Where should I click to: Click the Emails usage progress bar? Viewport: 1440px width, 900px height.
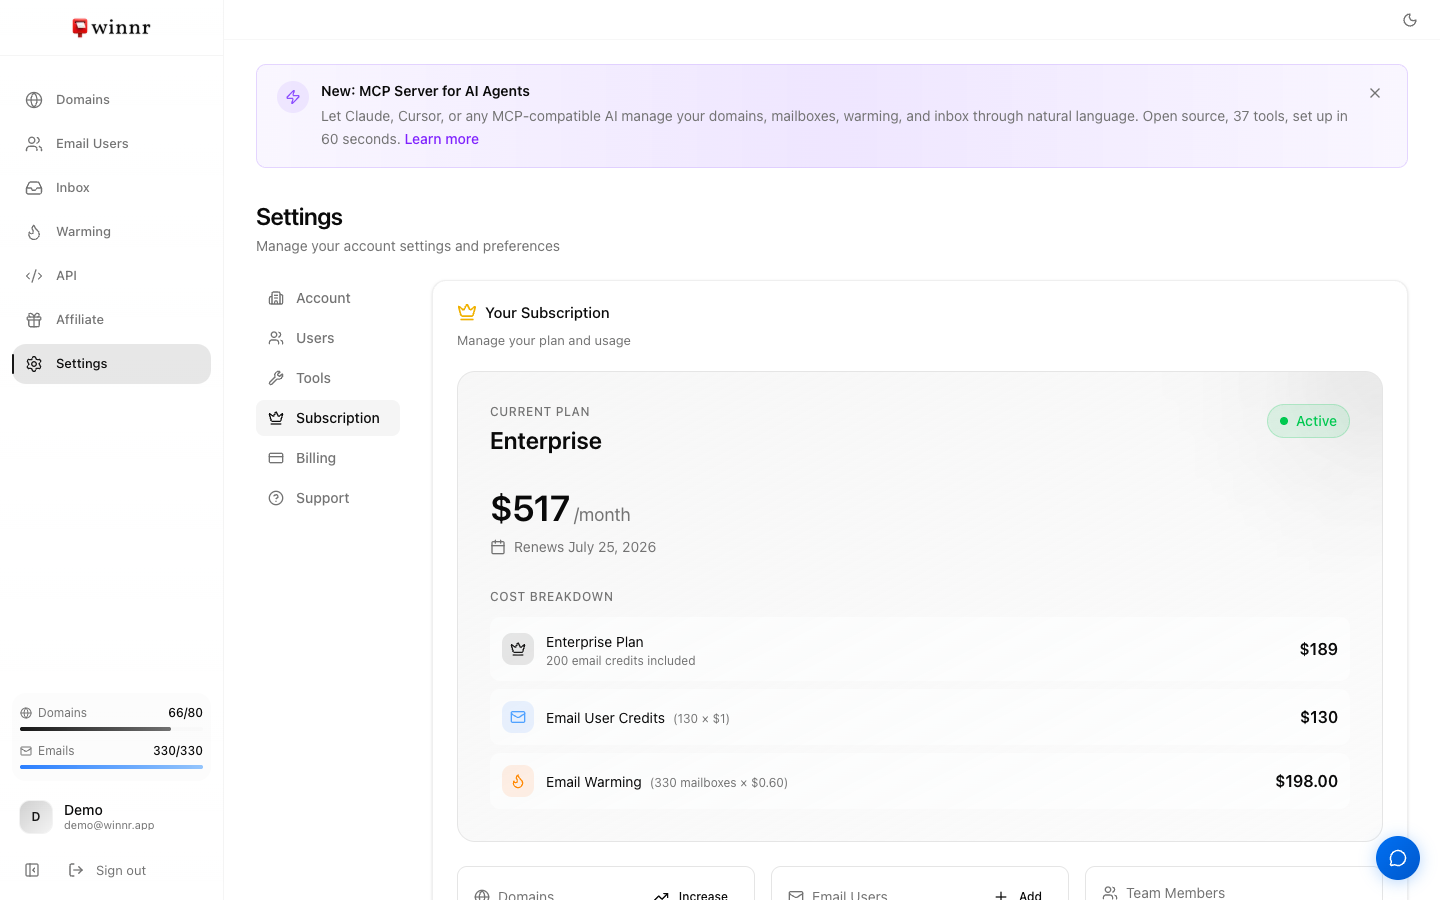111,767
